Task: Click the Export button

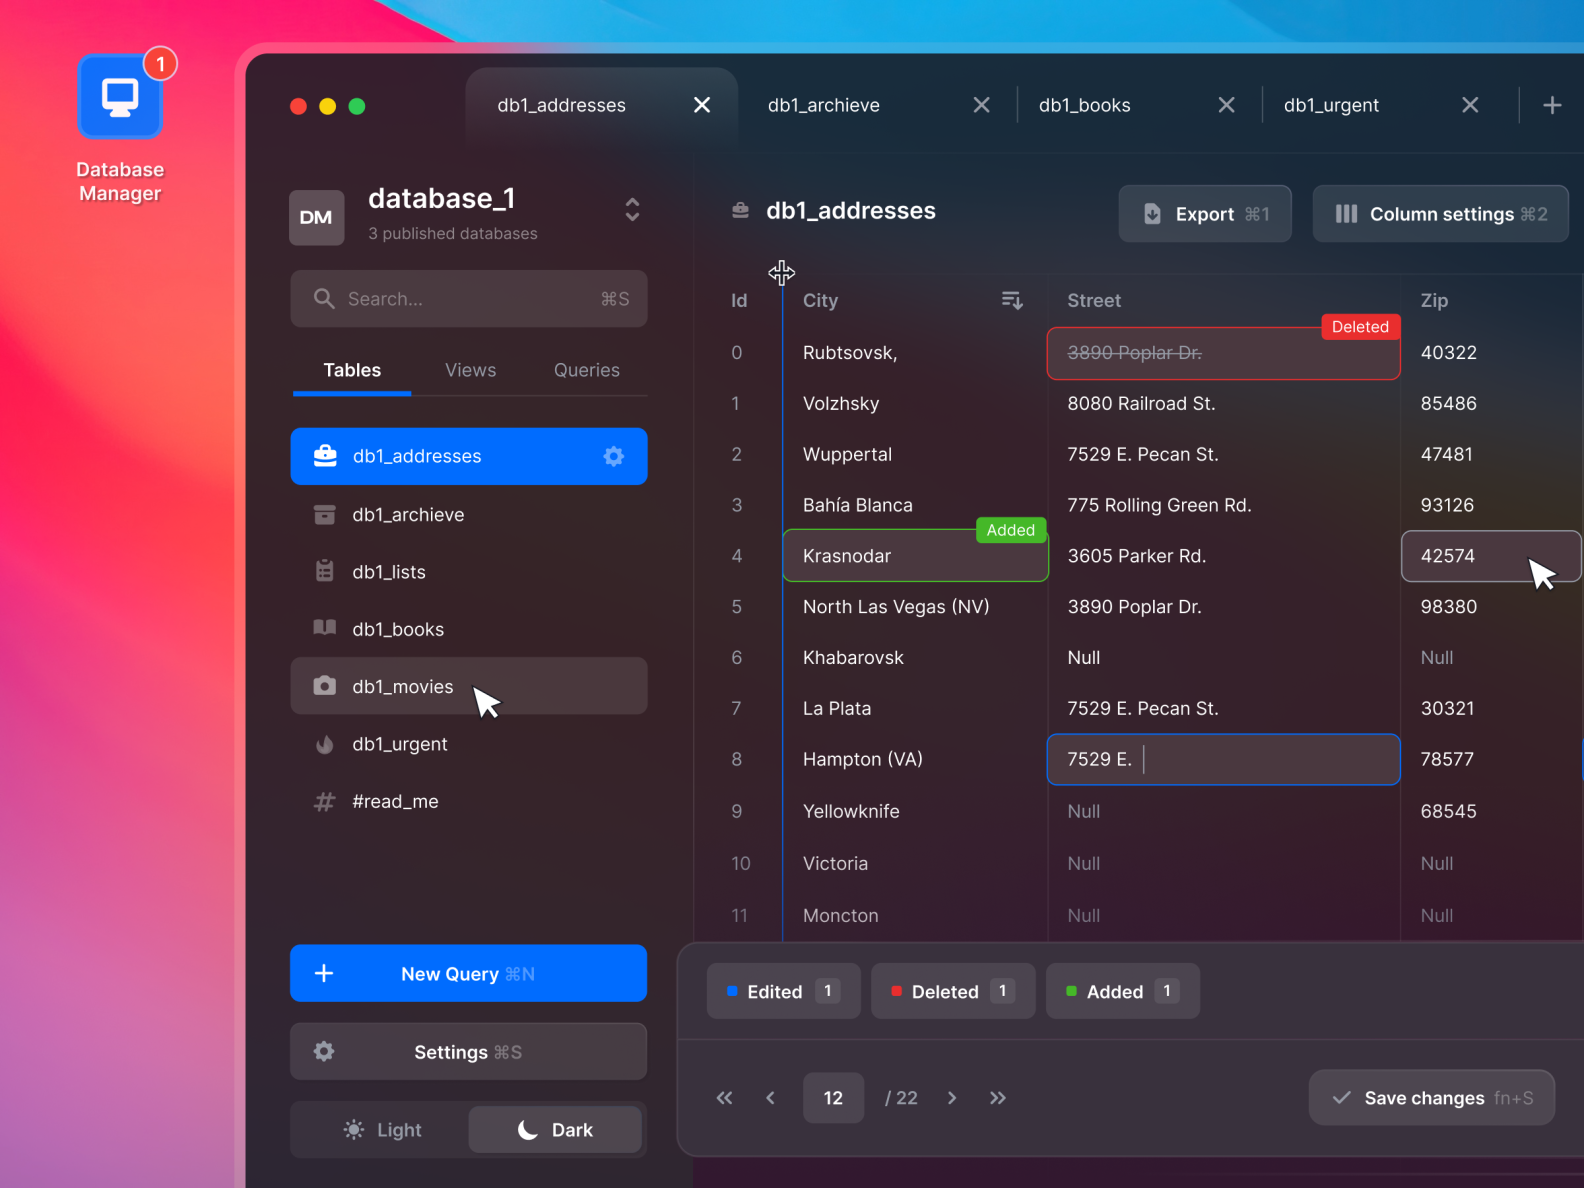Action: point(1205,214)
